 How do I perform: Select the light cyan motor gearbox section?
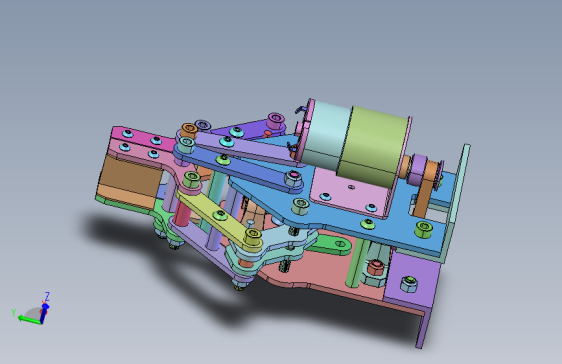coord(327,134)
